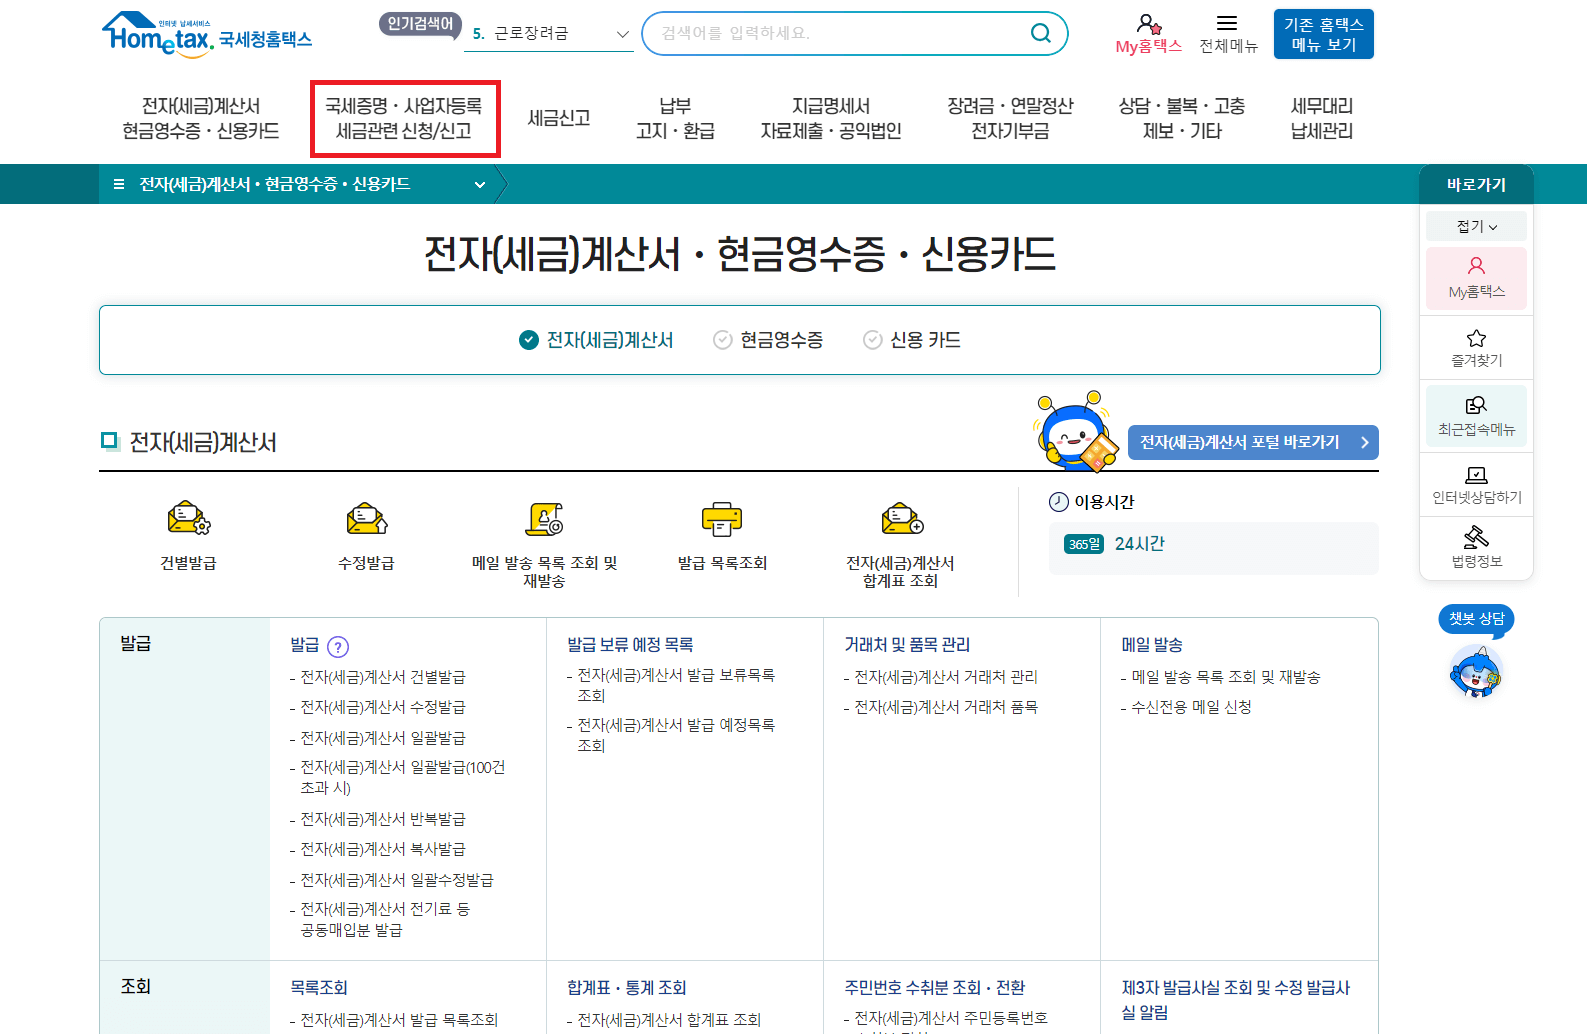1587x1034 pixels.
Task: Click the 발급 보류 예정 목록 heading
Action: coord(630,645)
